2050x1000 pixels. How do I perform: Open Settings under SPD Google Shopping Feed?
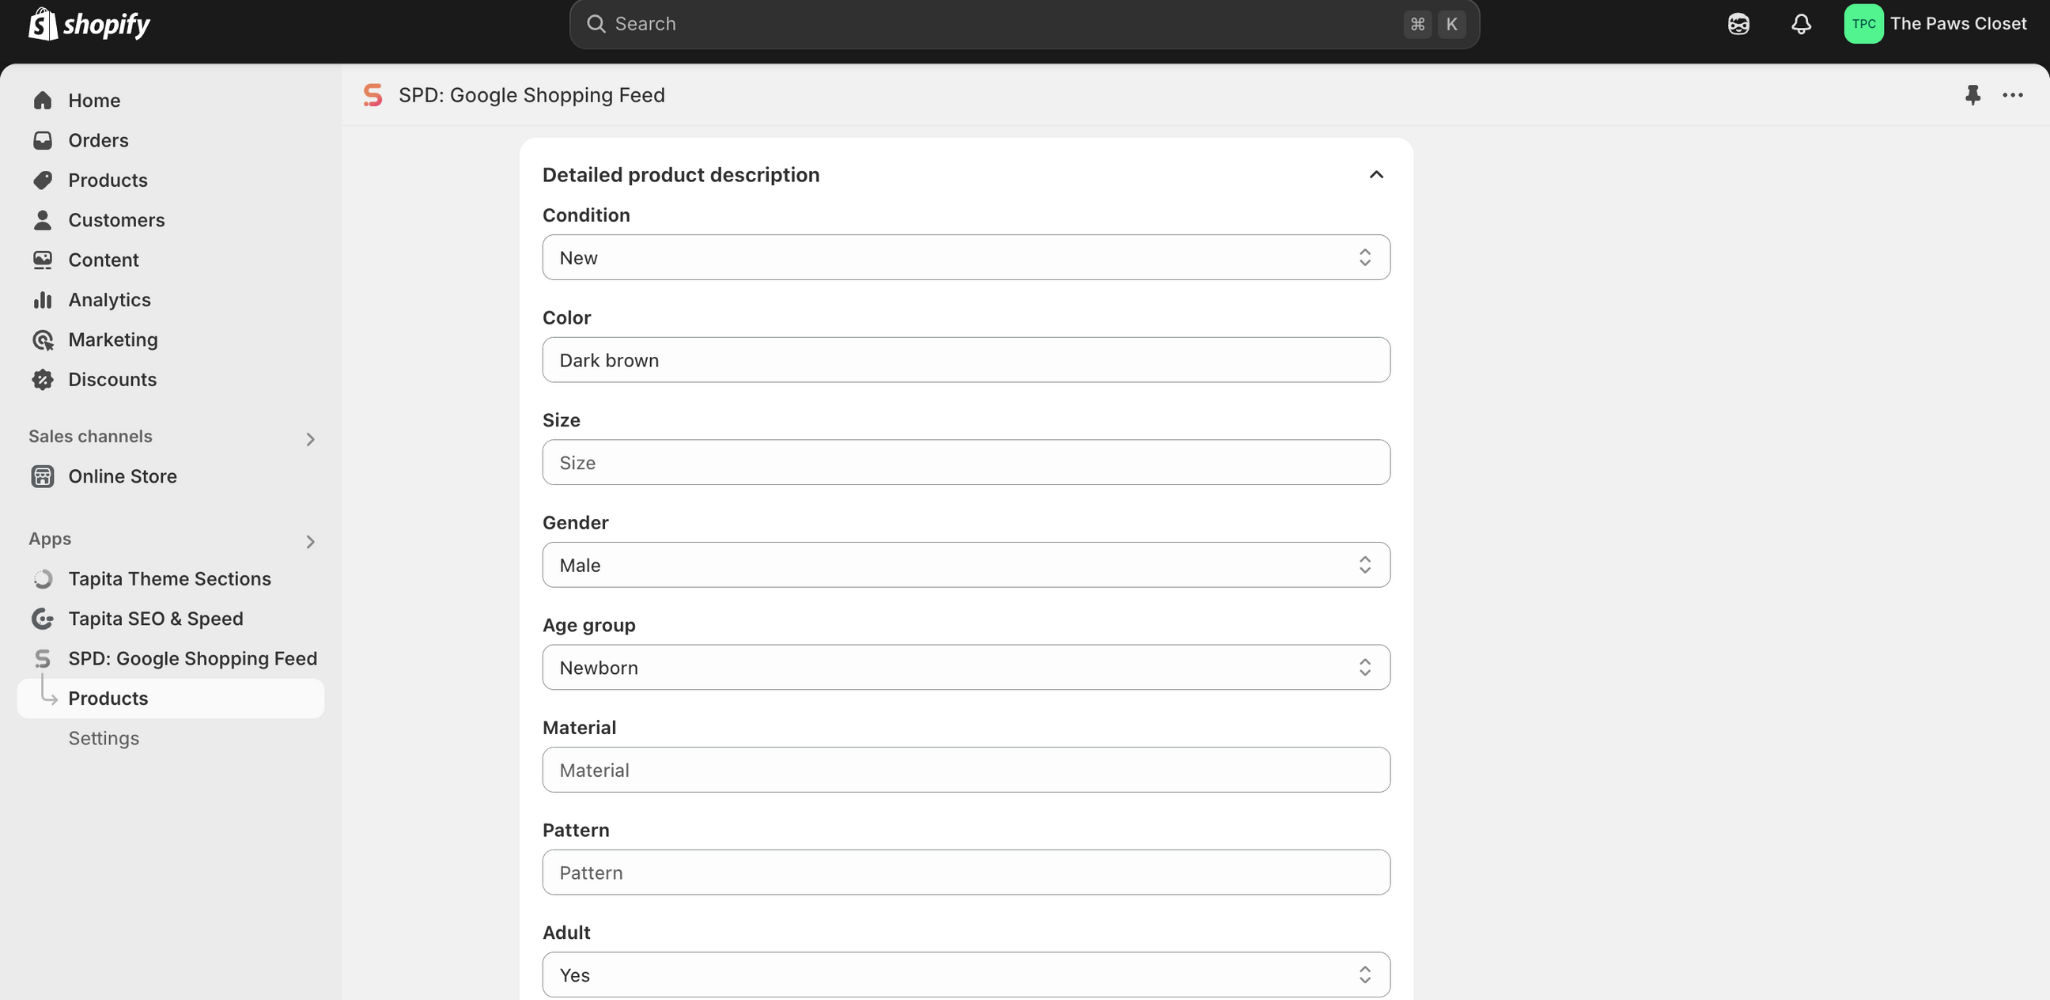[x=104, y=738]
